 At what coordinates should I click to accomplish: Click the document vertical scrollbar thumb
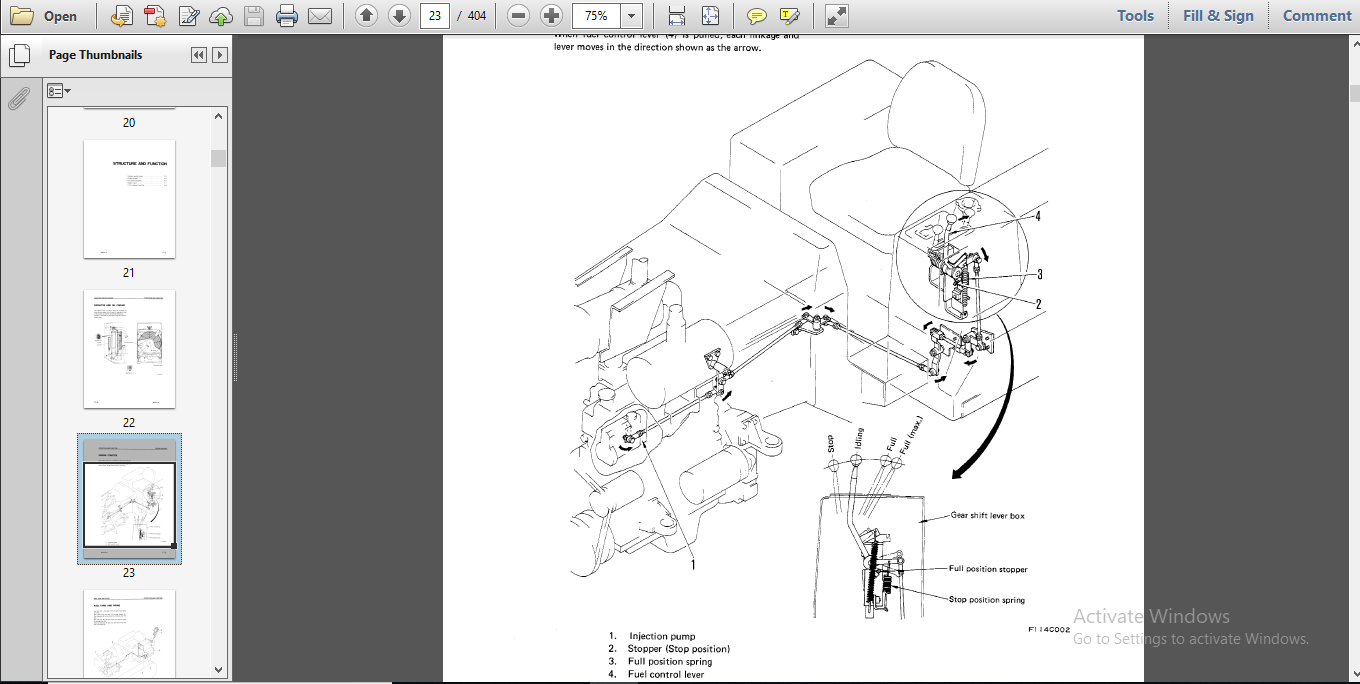1354,93
